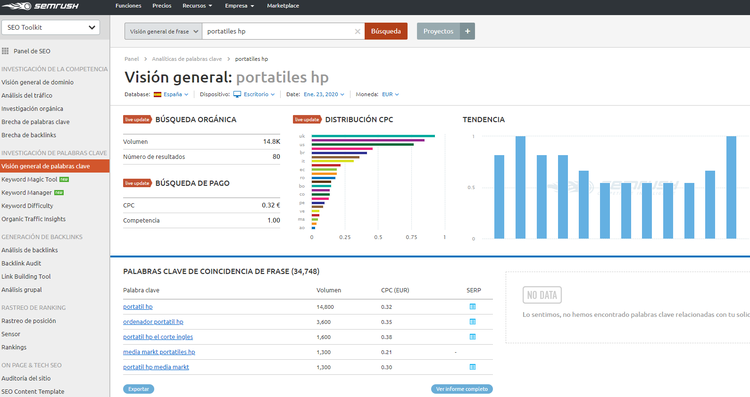Open SERP snapshot for portatil hp
The width and height of the screenshot is (750, 397).
473,307
